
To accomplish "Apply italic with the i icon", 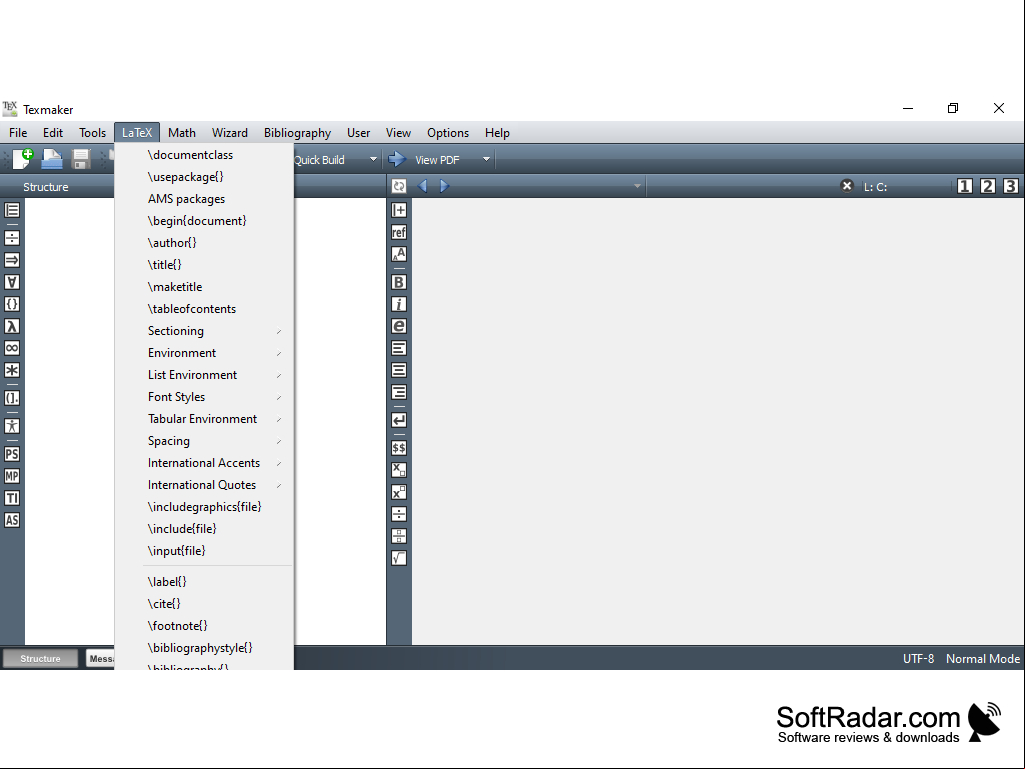I will pos(399,304).
